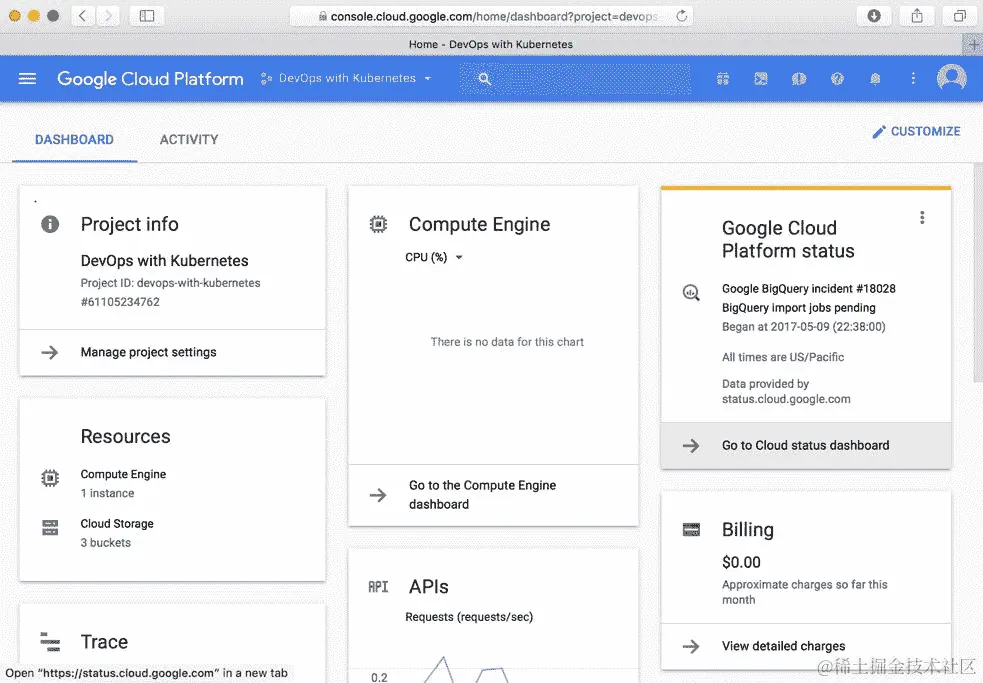Open the hamburger navigation menu

pyautogui.click(x=27, y=78)
